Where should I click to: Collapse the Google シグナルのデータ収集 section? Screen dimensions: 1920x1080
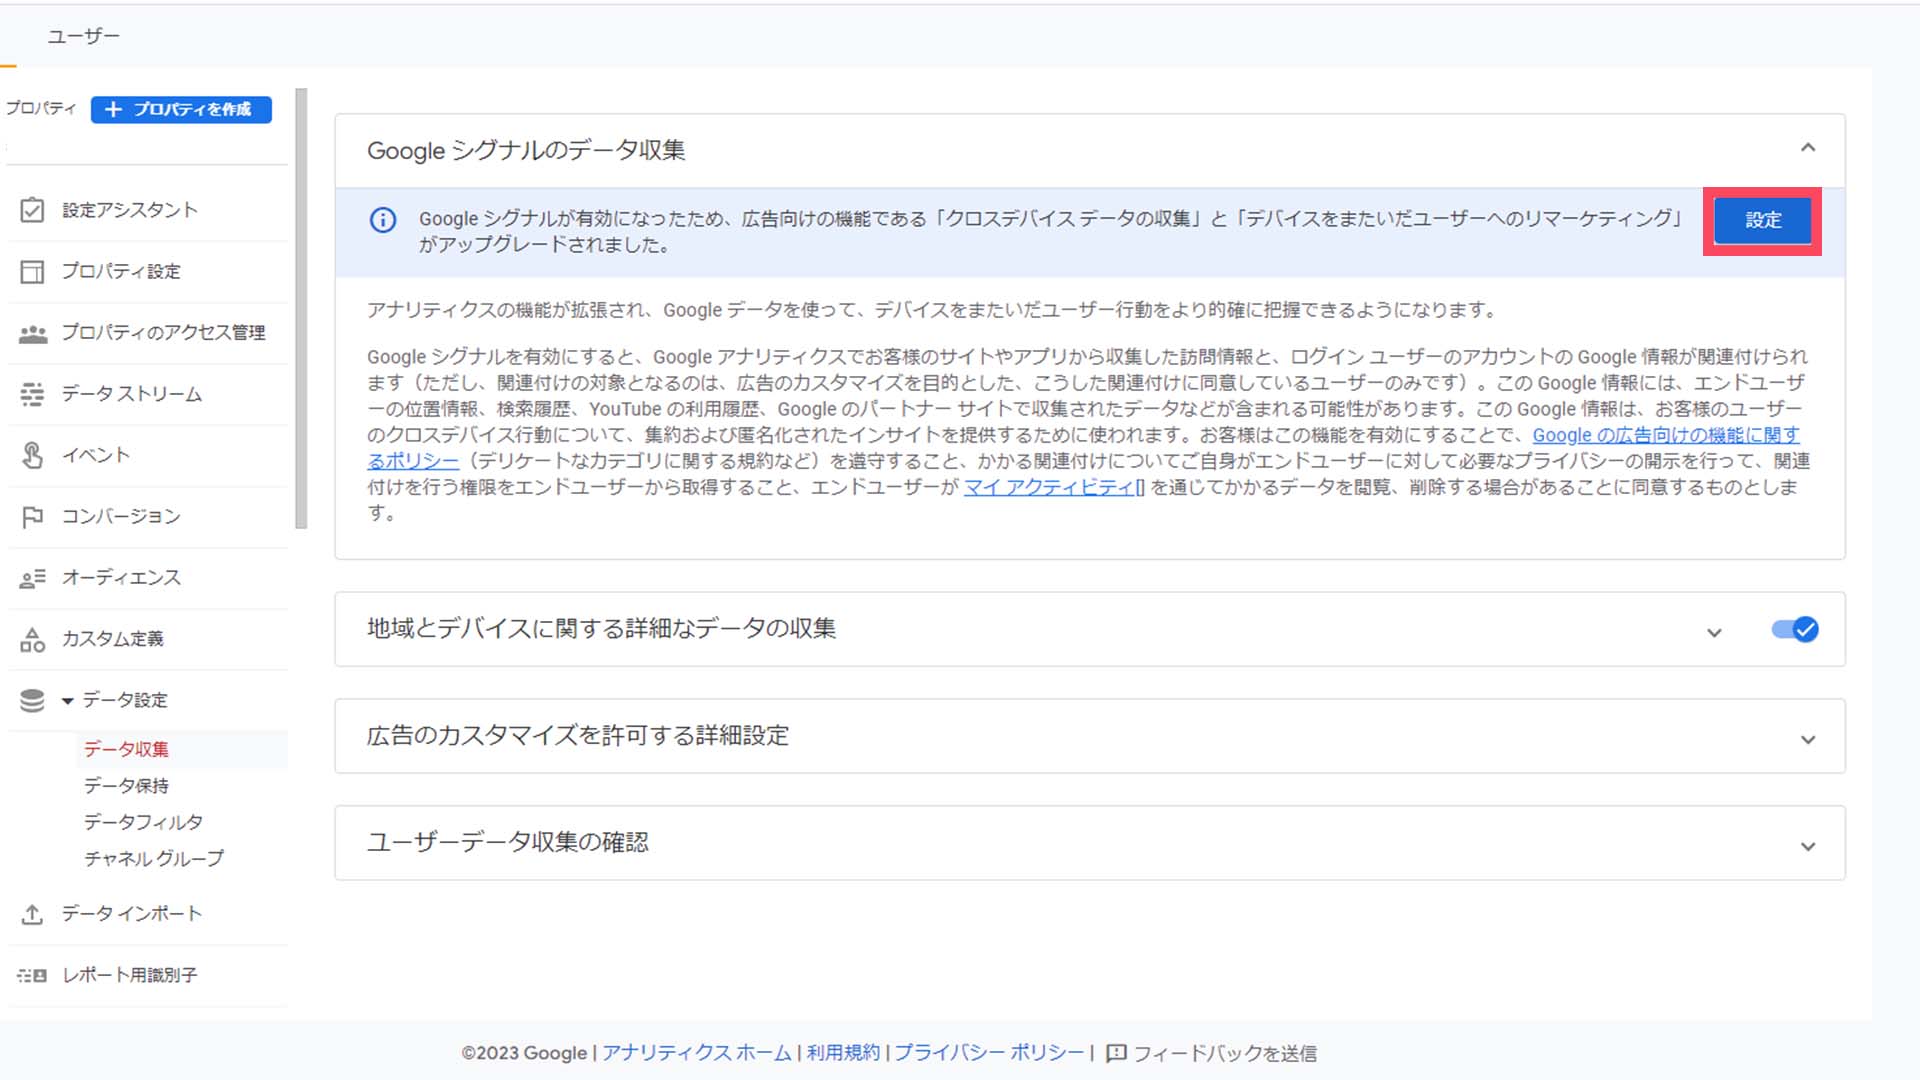tap(1808, 148)
